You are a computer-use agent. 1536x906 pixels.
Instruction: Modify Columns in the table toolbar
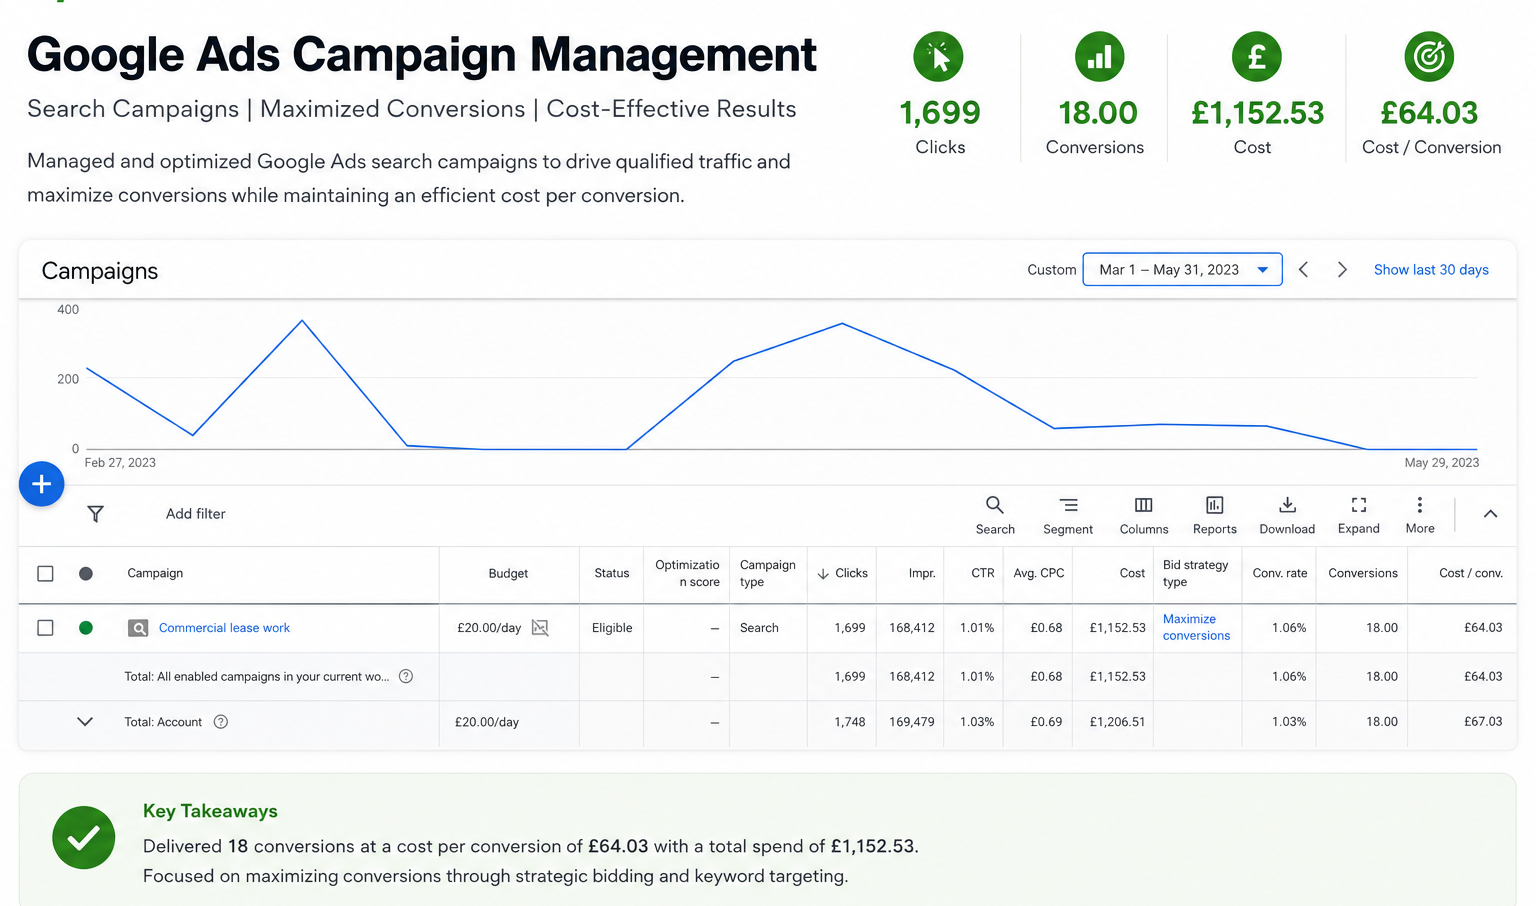[1144, 515]
